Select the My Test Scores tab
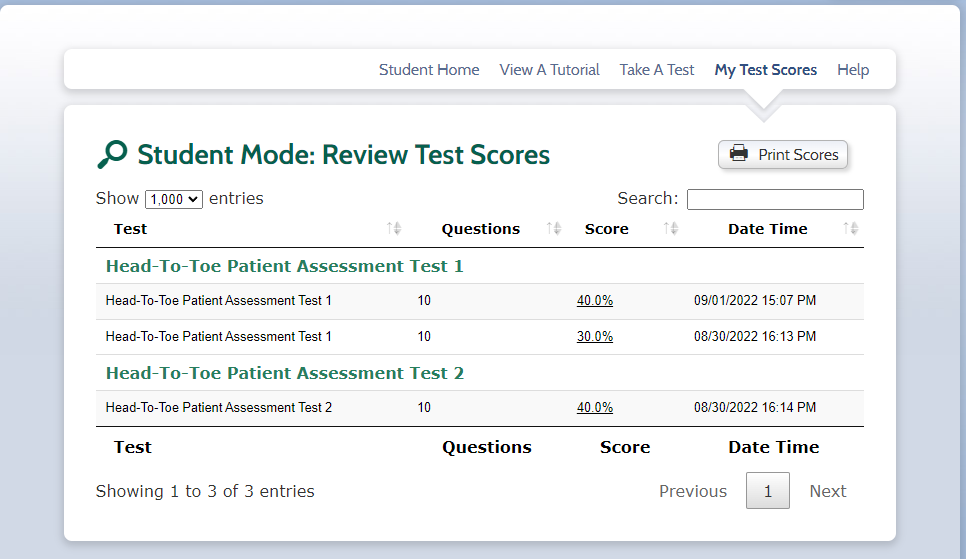 coord(765,70)
